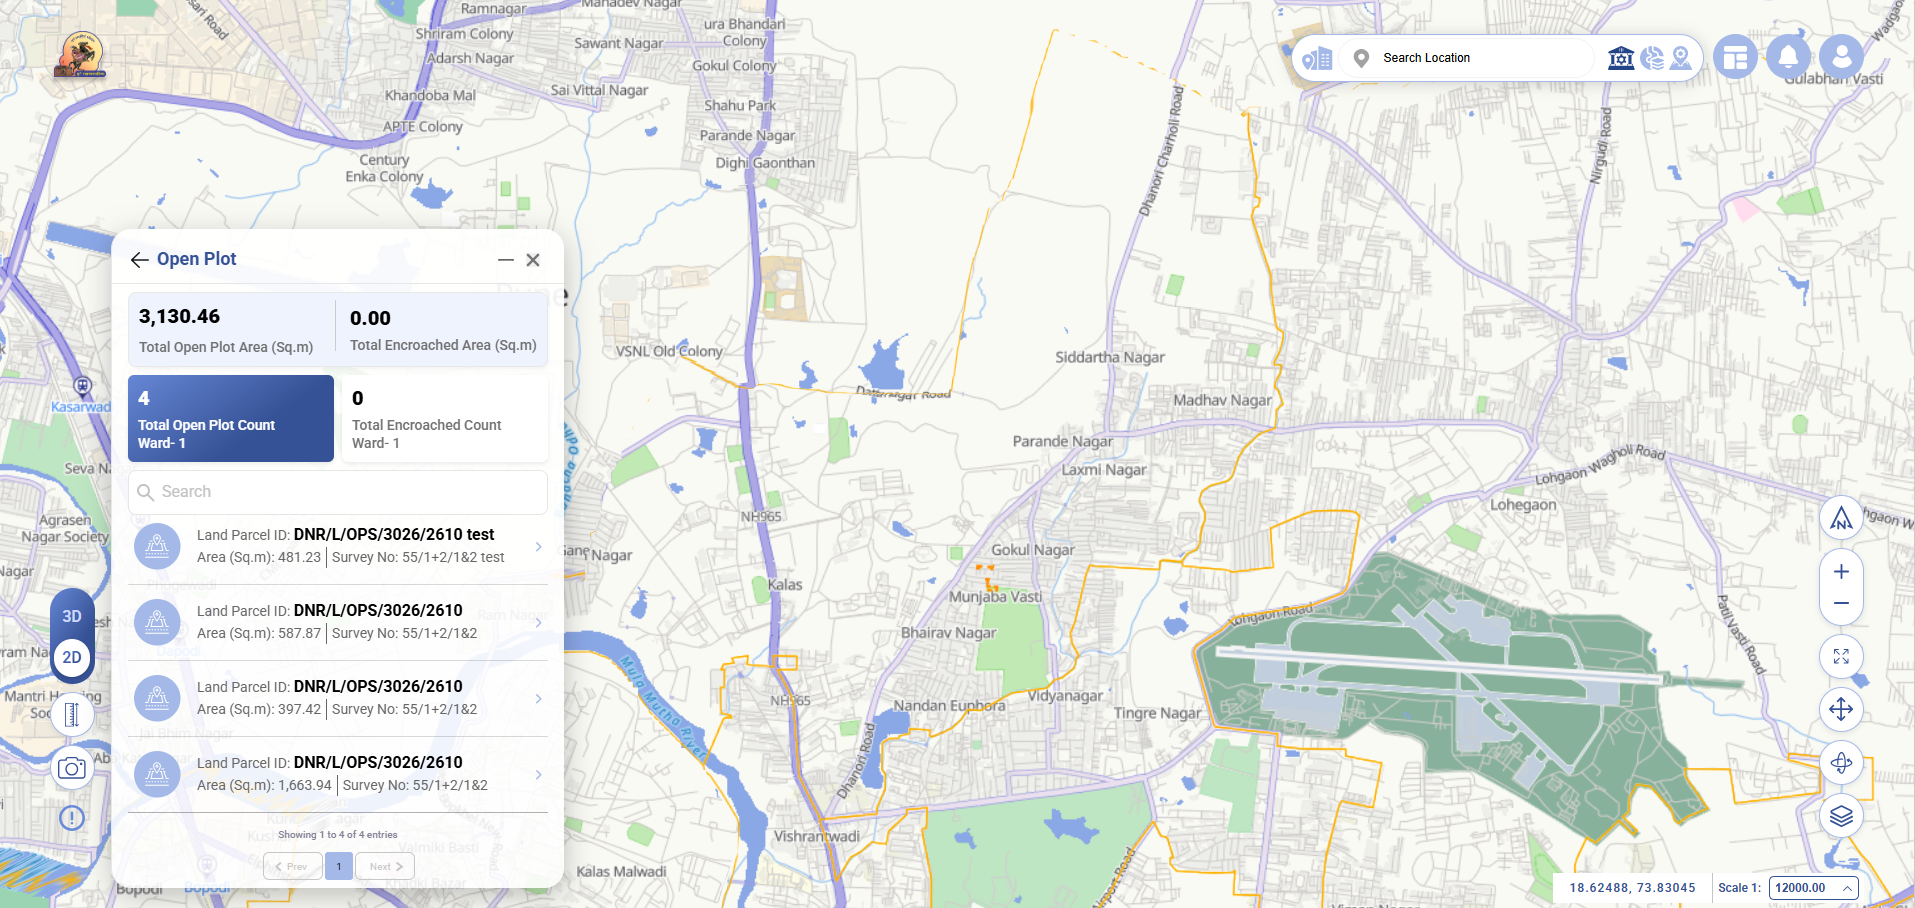Screen dimensions: 1915x908
Task: Click the zoom in plus button
Action: click(1841, 572)
